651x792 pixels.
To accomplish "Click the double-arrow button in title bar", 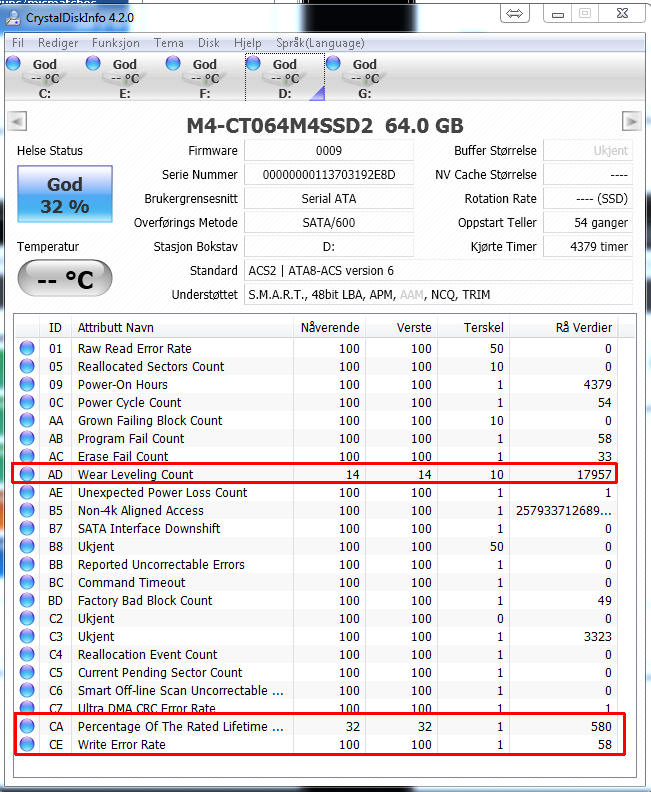I will [515, 14].
